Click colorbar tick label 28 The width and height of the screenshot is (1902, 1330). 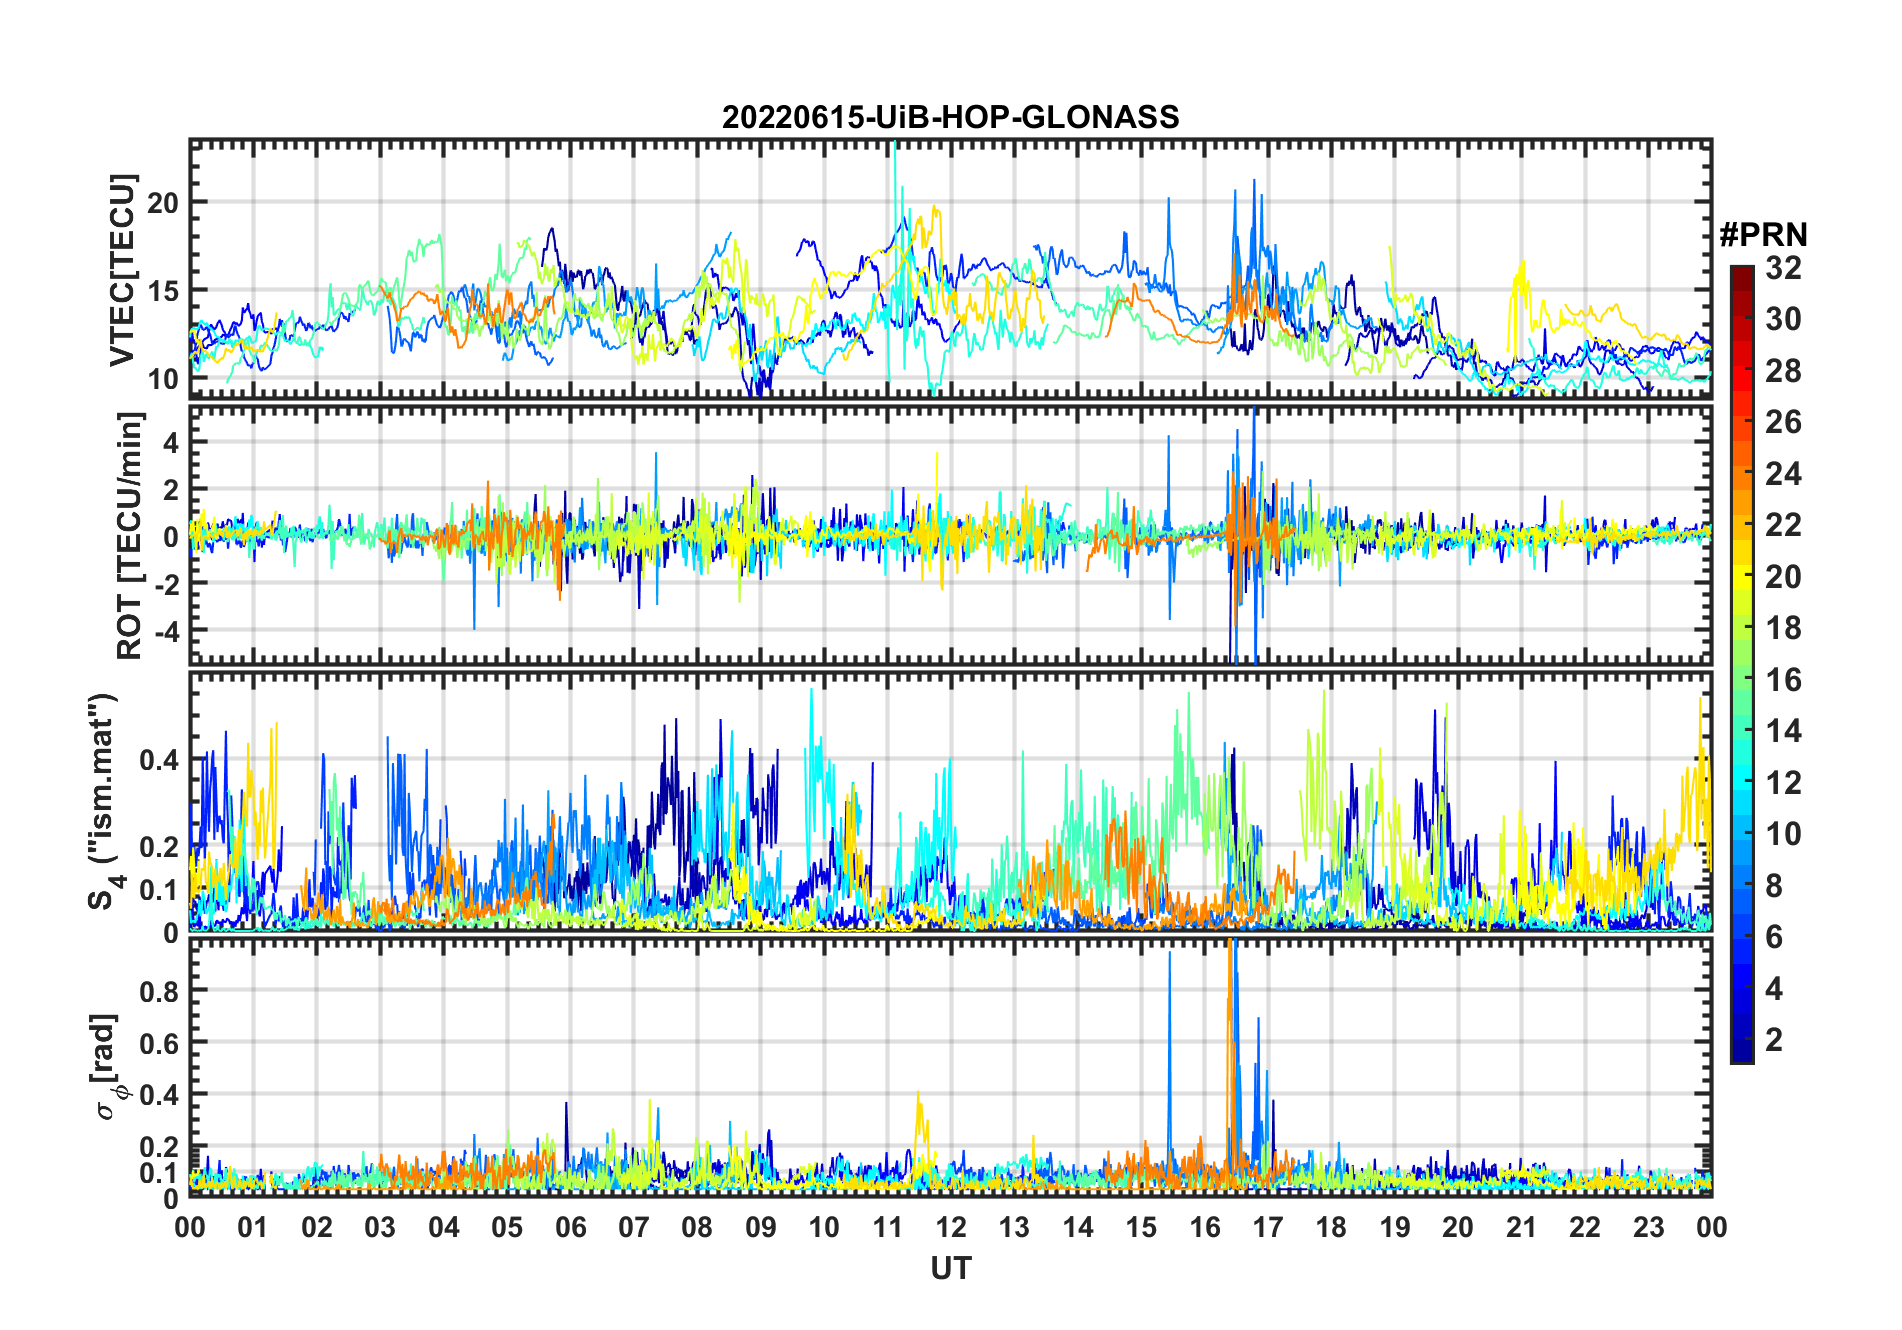pyautogui.click(x=1783, y=371)
